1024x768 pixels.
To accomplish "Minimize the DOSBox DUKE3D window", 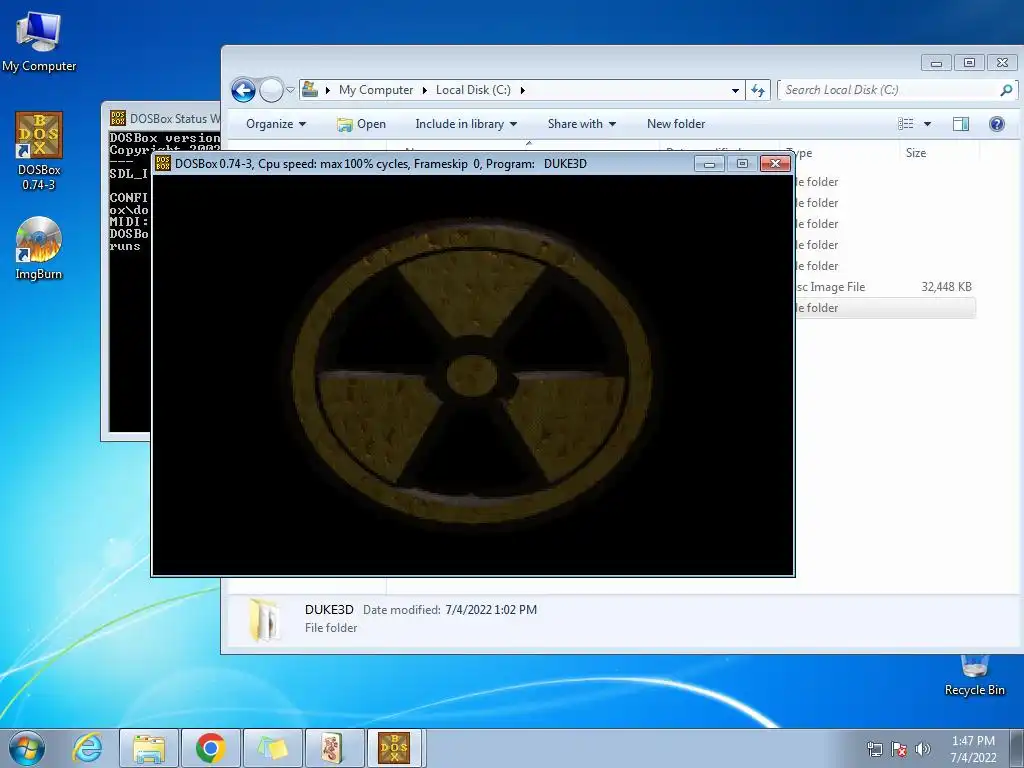I will click(709, 164).
